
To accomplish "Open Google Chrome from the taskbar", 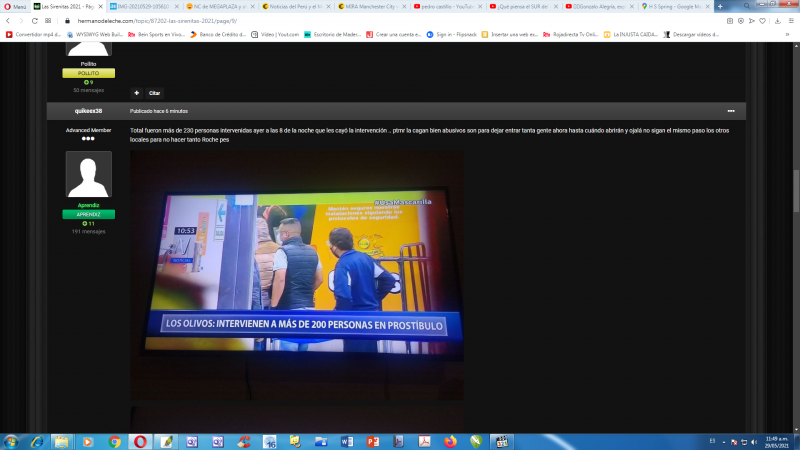I will (x=115, y=441).
